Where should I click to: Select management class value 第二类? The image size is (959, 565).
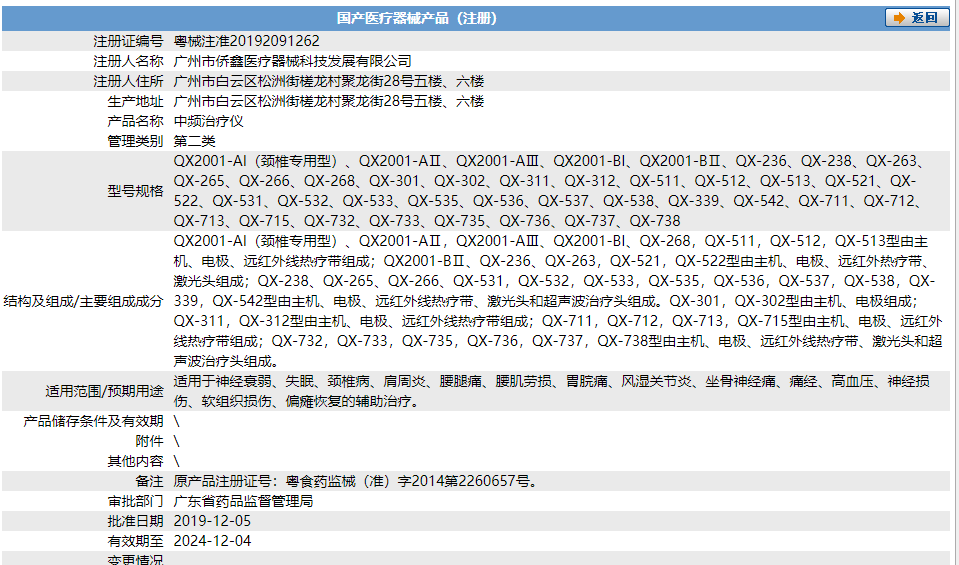point(194,141)
